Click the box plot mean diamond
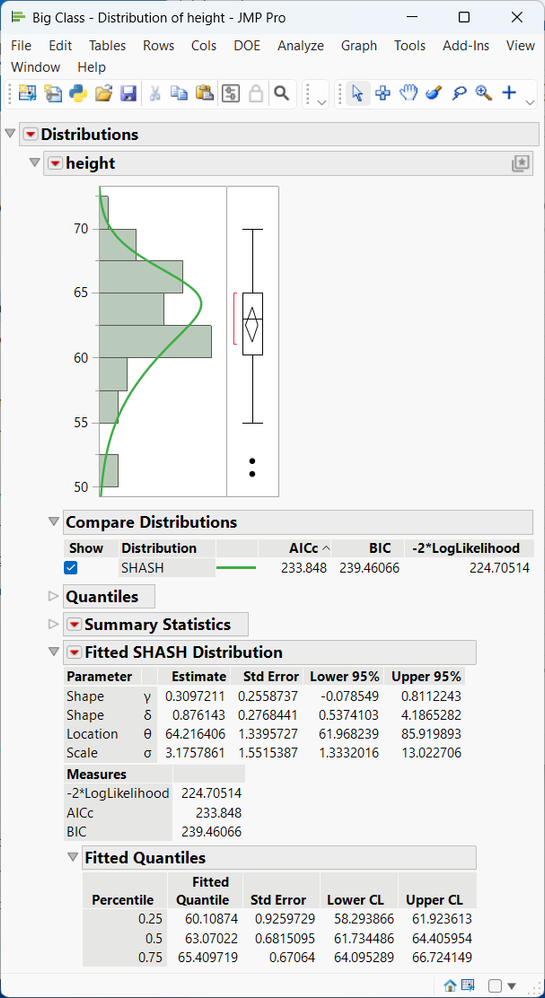 (252, 325)
